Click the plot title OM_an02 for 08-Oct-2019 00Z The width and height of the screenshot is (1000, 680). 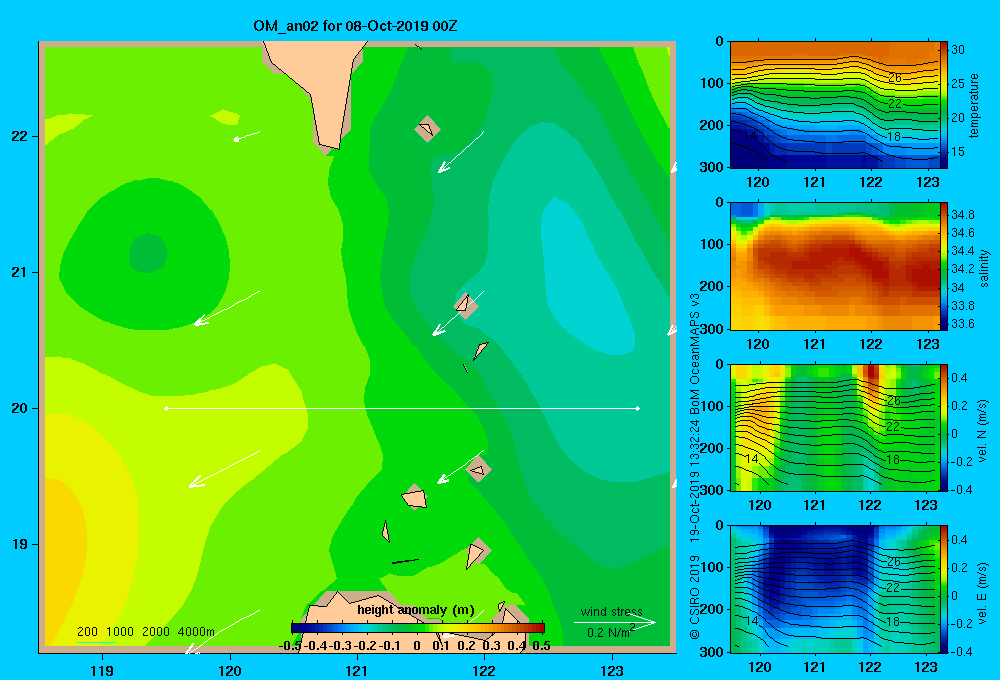tap(355, 26)
